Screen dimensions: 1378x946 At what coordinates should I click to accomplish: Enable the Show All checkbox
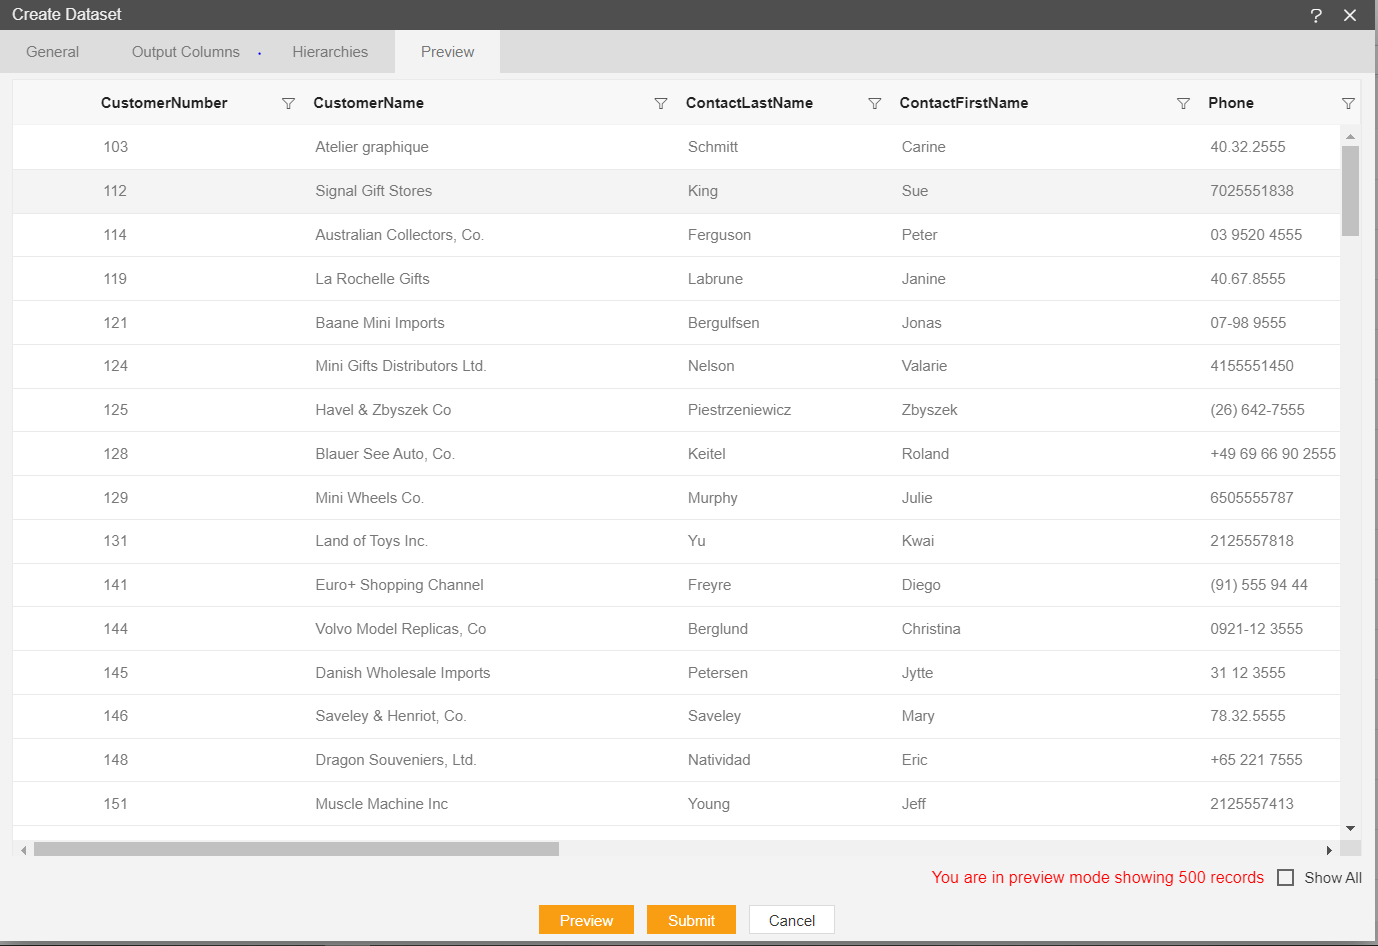(1286, 878)
